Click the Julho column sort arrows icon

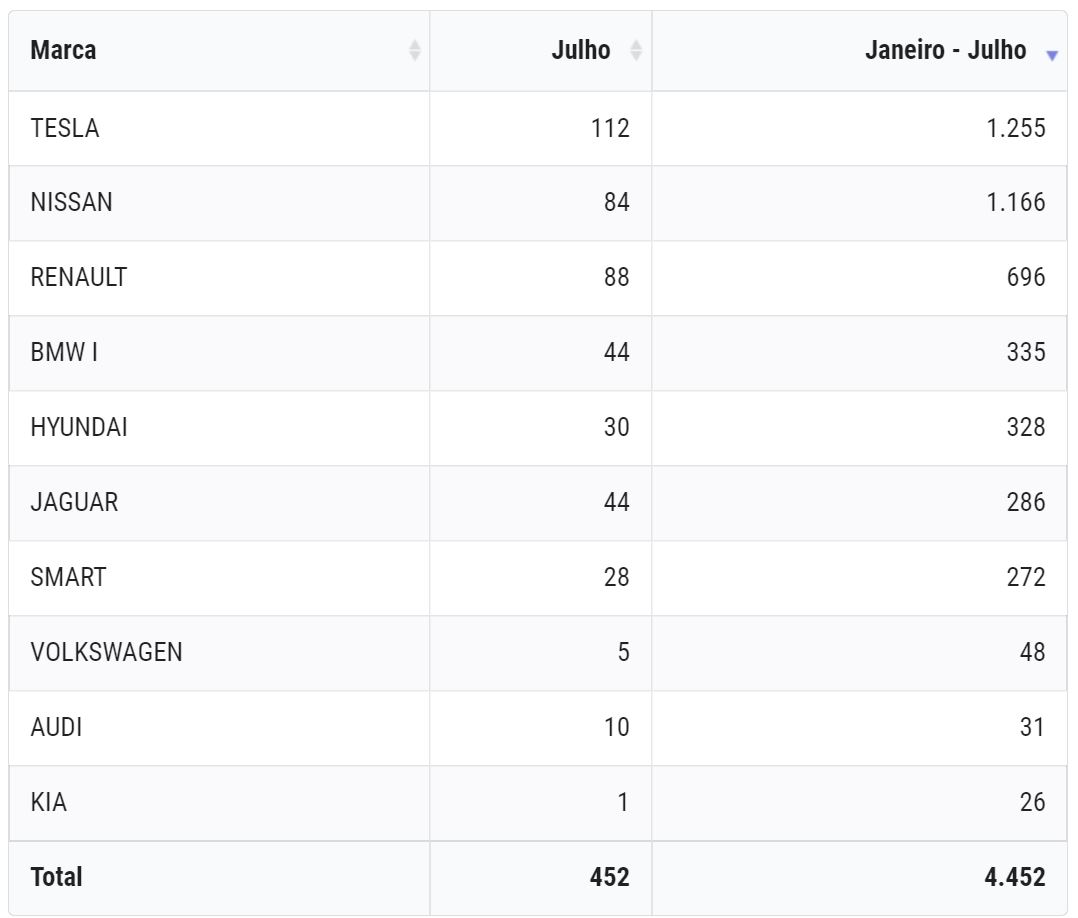[636, 50]
